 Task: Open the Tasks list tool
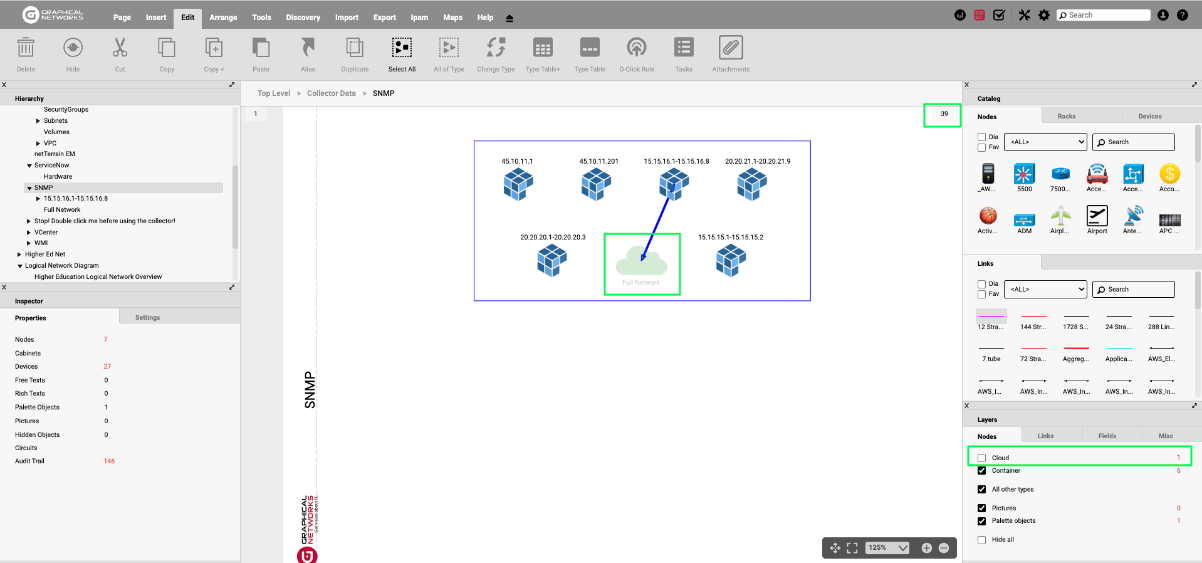pos(684,48)
